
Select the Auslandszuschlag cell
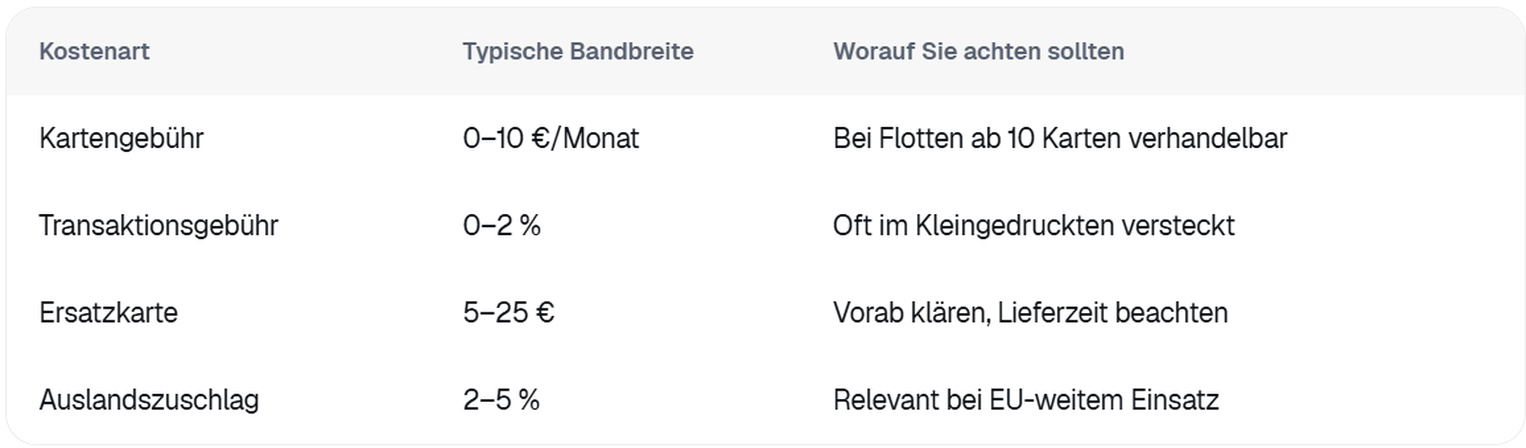(x=149, y=400)
